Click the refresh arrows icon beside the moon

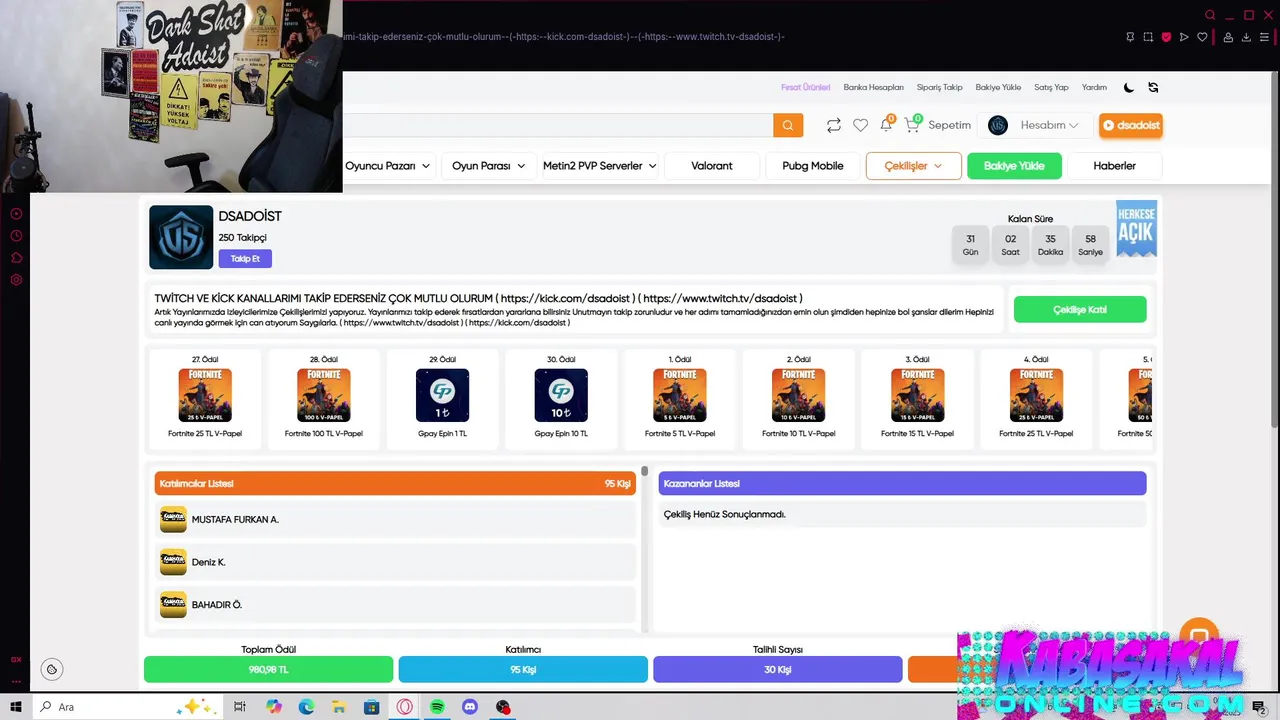pos(1153,87)
